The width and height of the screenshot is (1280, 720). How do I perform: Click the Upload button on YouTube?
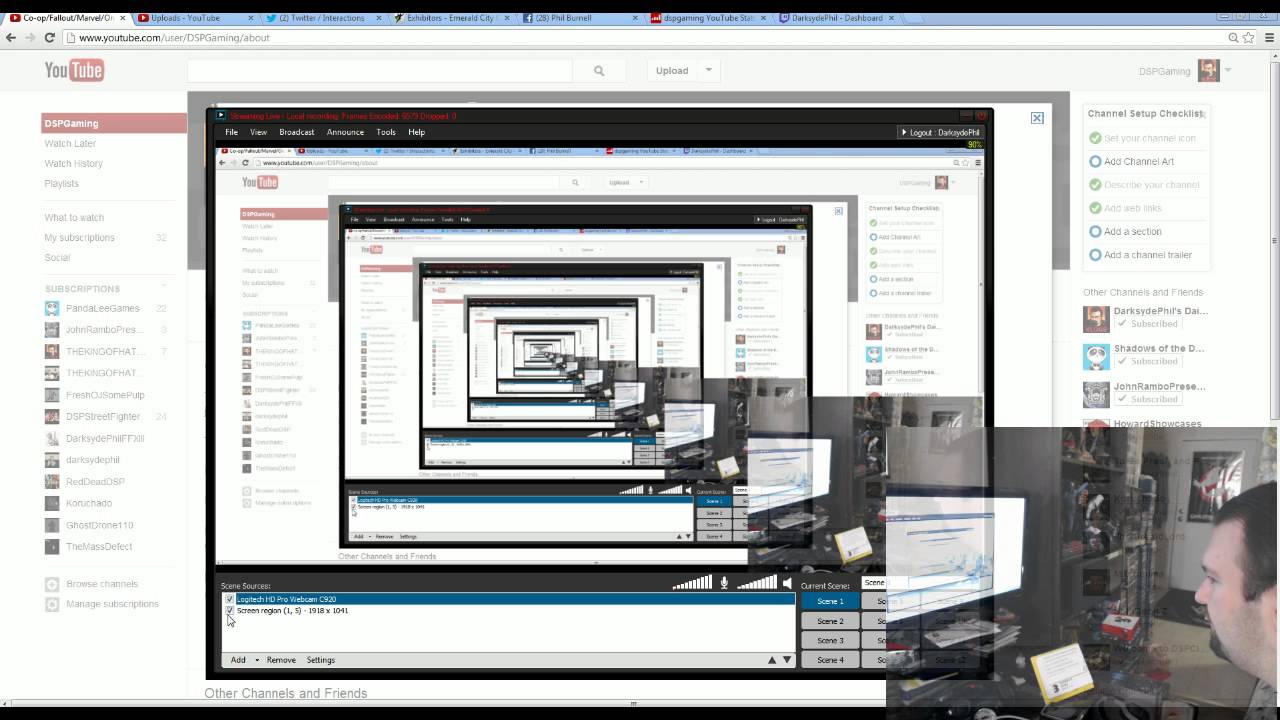(672, 70)
